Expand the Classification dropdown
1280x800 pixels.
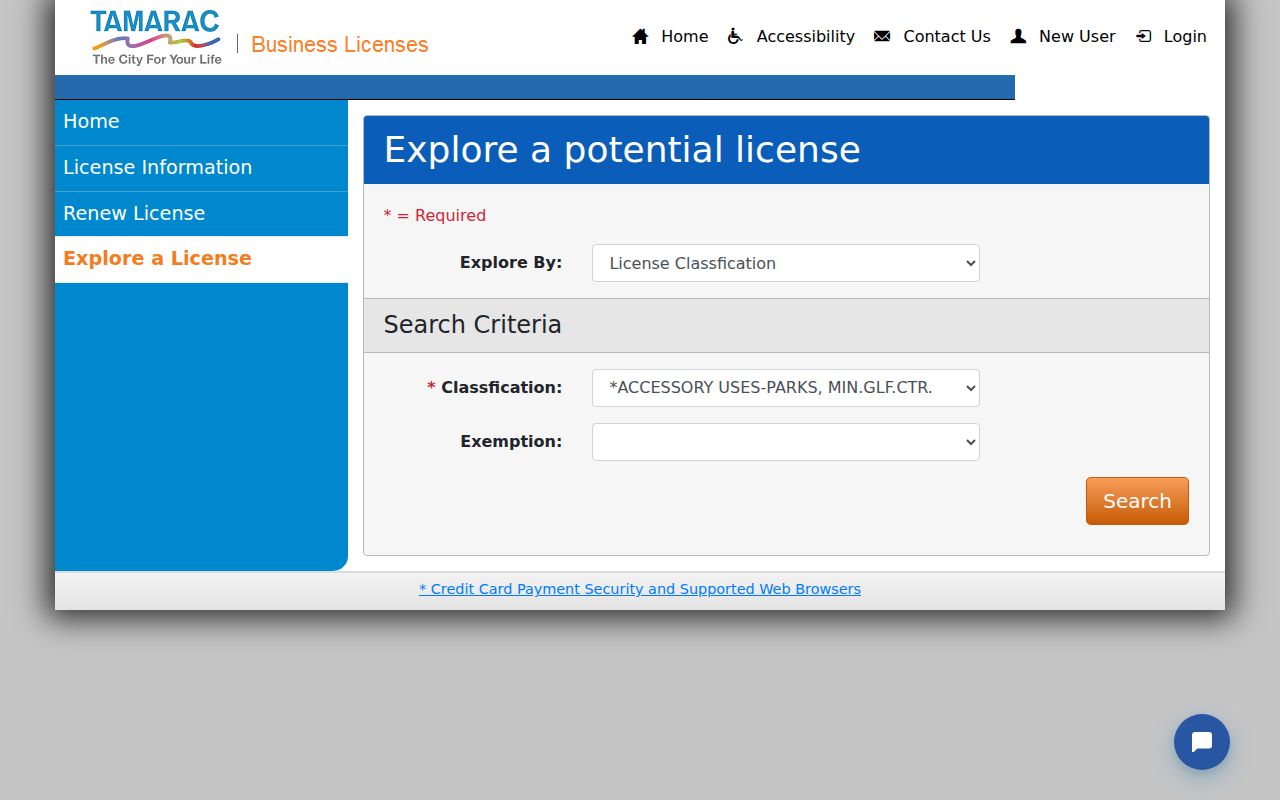(x=786, y=388)
